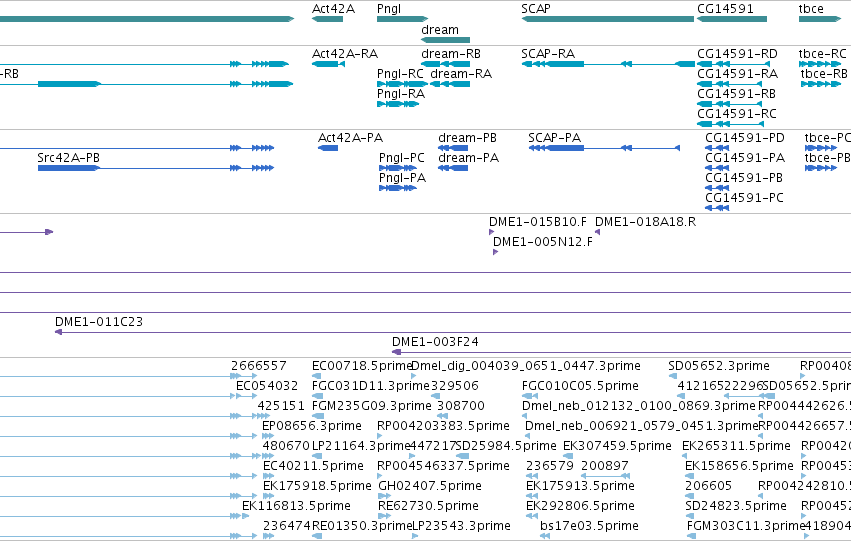
Task: Click the SD05652.3prime EST label
Action: pyautogui.click(x=719, y=366)
